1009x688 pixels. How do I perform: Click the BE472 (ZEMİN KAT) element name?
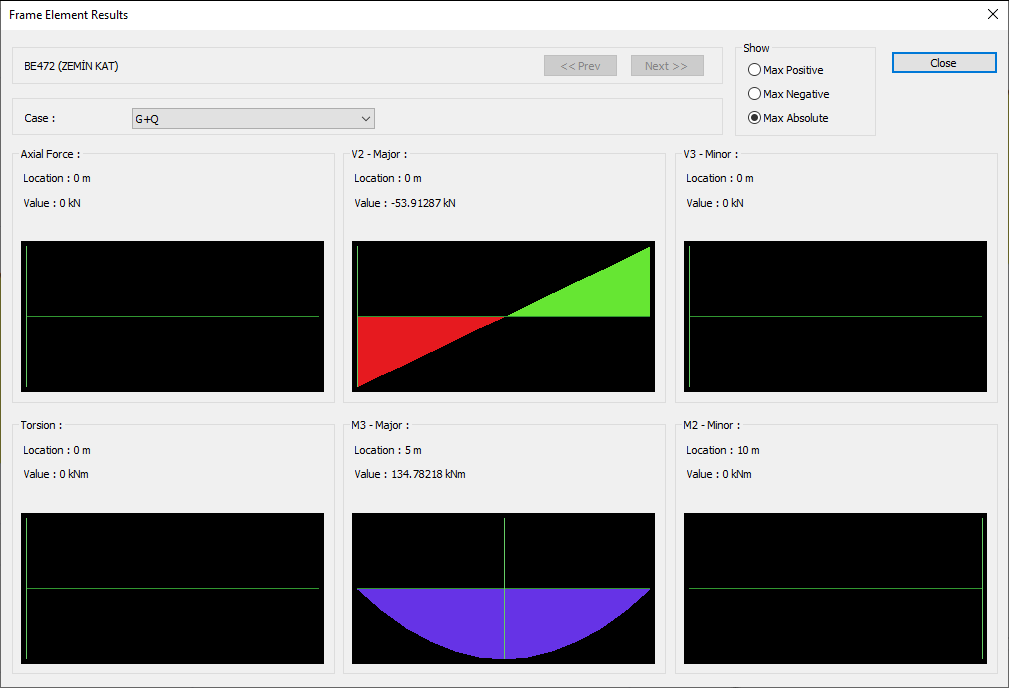click(71, 66)
